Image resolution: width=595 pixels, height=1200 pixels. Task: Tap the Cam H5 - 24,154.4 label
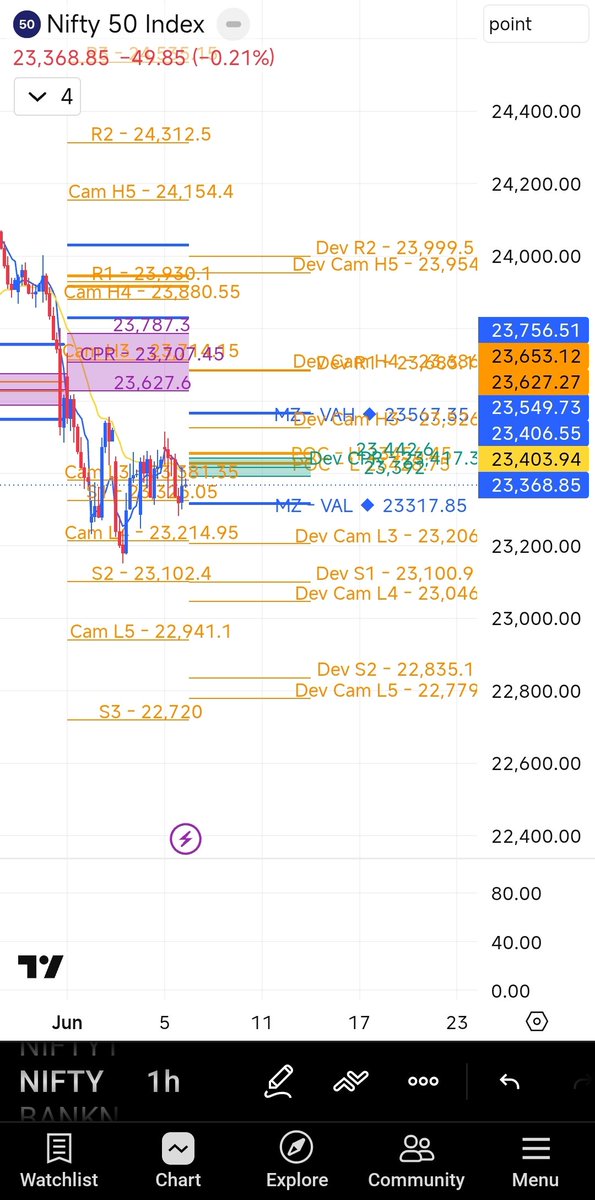[x=151, y=191]
